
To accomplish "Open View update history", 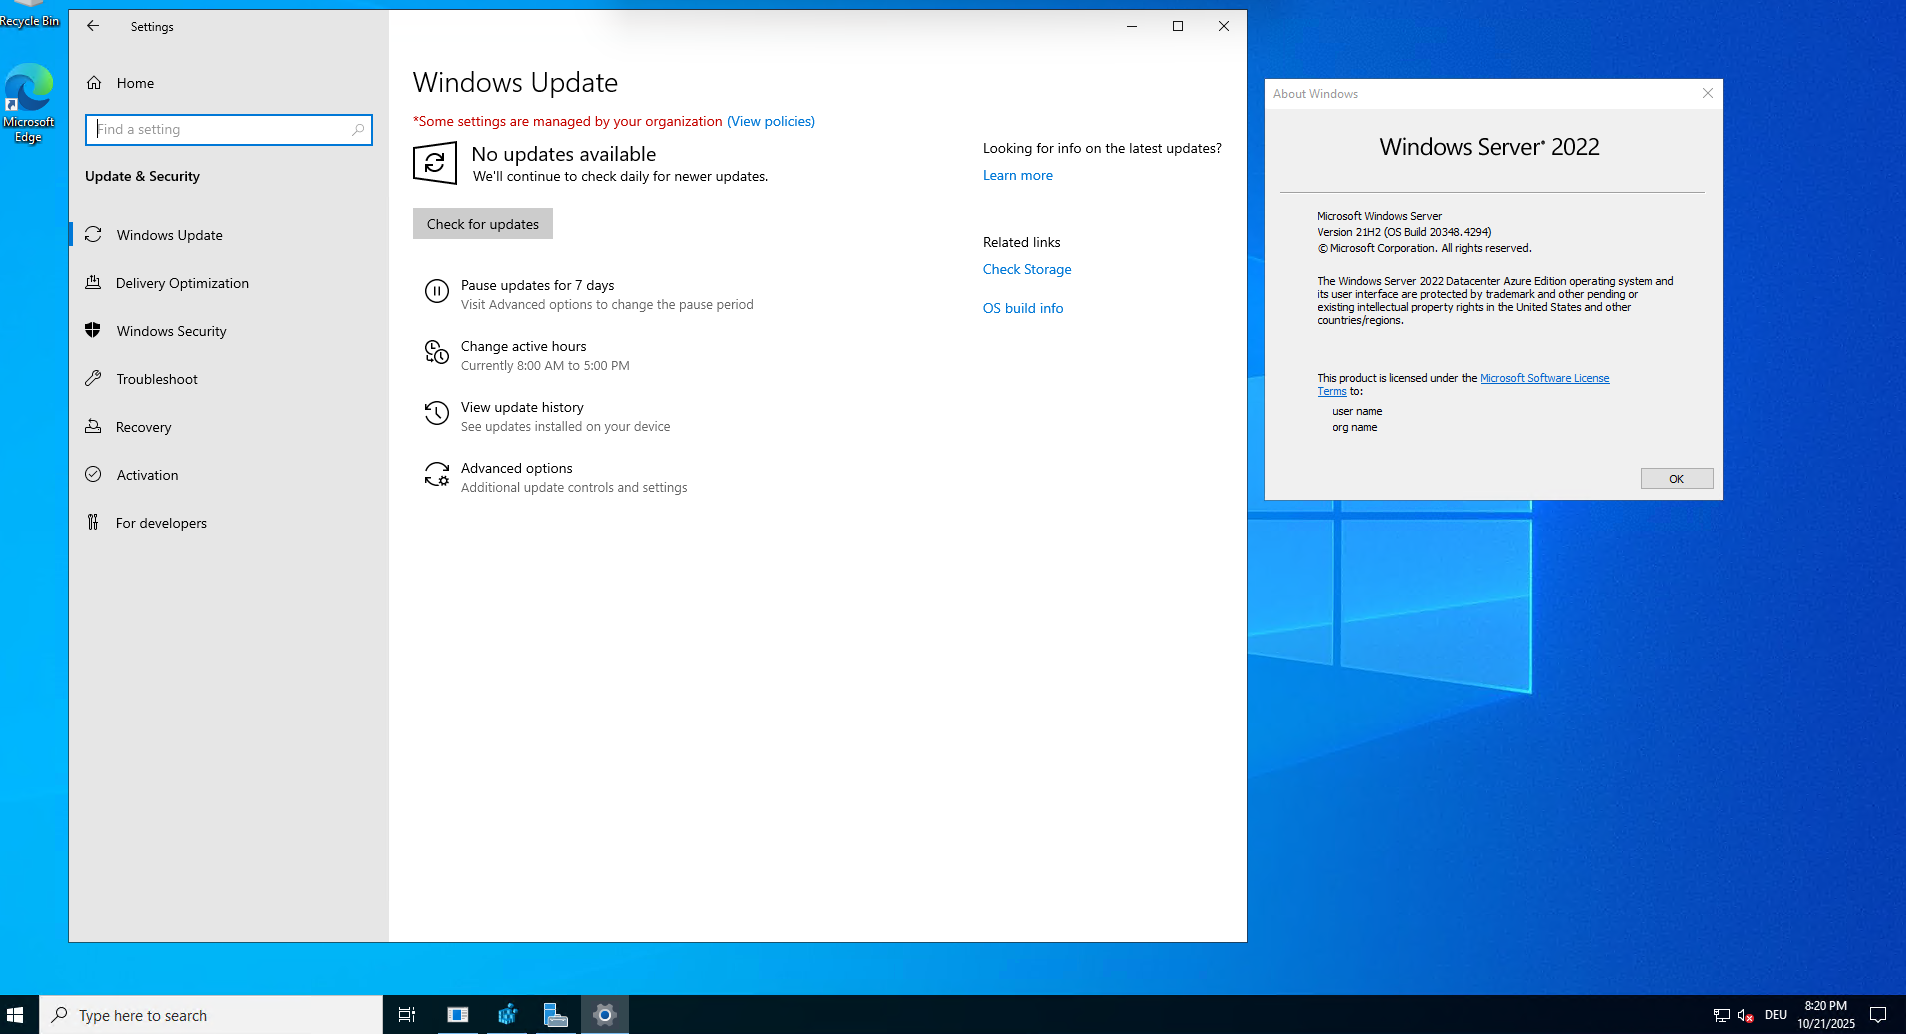I will click(x=522, y=408).
